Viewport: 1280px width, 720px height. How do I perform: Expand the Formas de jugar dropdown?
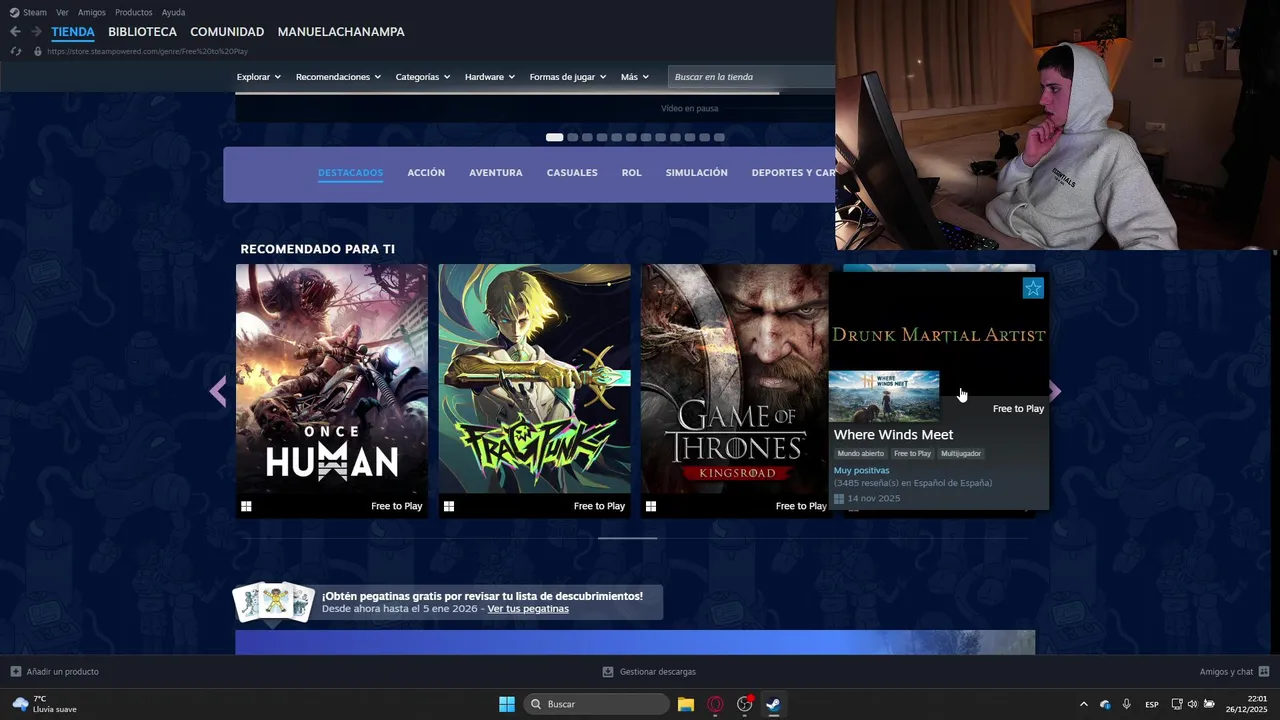pos(568,77)
